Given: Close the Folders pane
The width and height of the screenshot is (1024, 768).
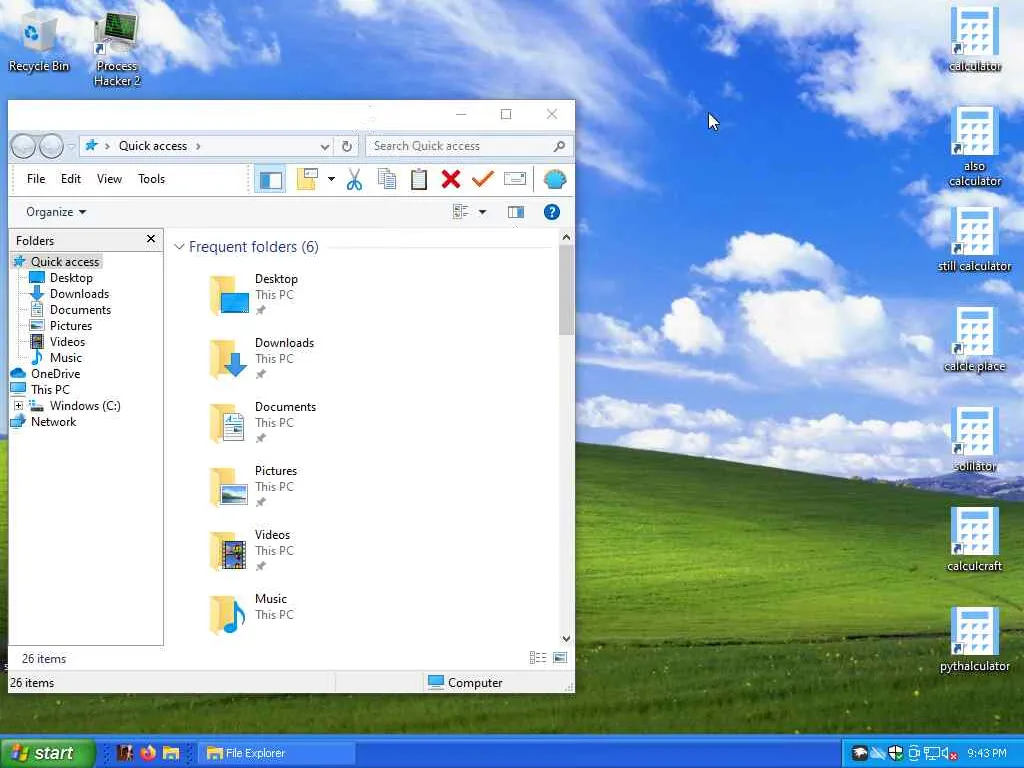Looking at the screenshot, I should pyautogui.click(x=151, y=239).
